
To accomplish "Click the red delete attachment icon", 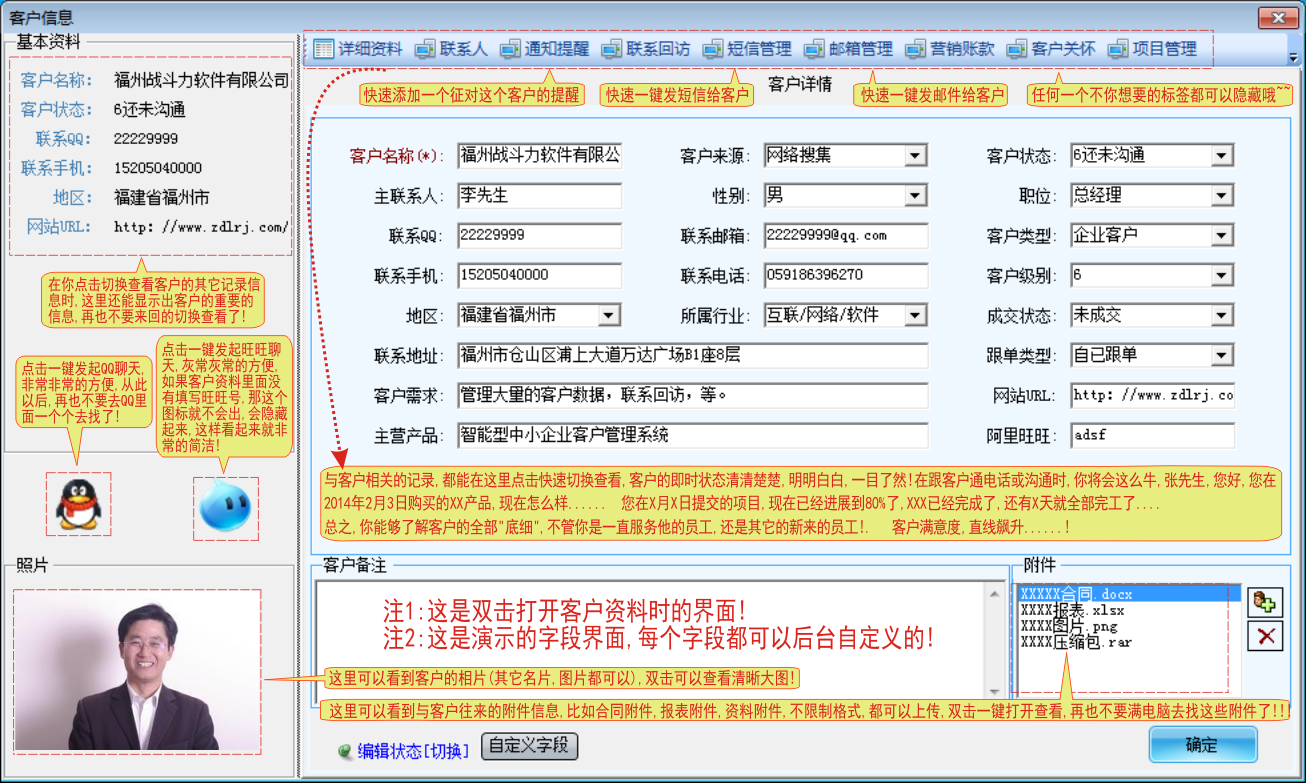I will (1266, 635).
